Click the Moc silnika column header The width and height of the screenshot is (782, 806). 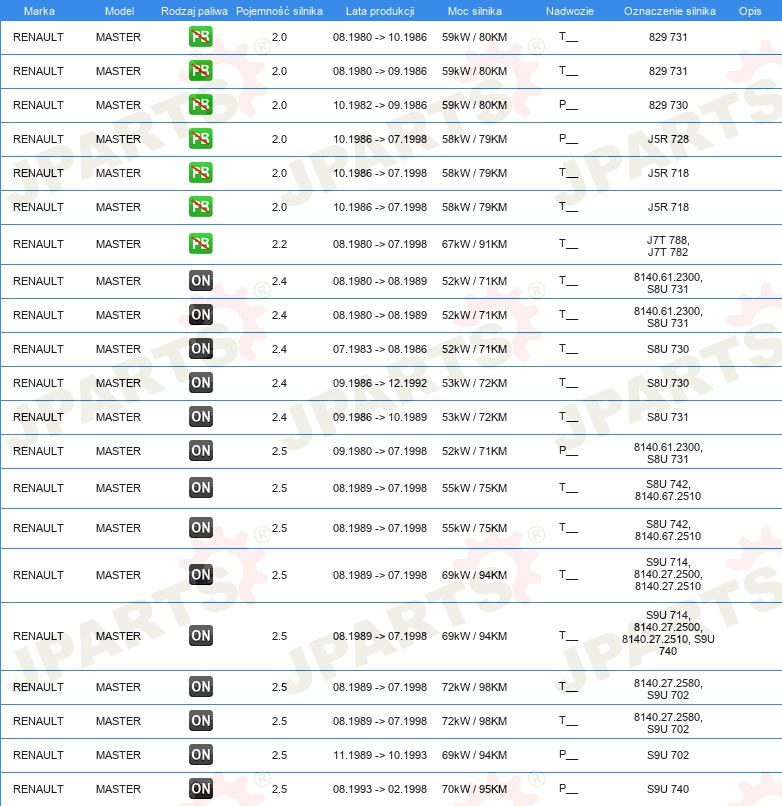[475, 11]
